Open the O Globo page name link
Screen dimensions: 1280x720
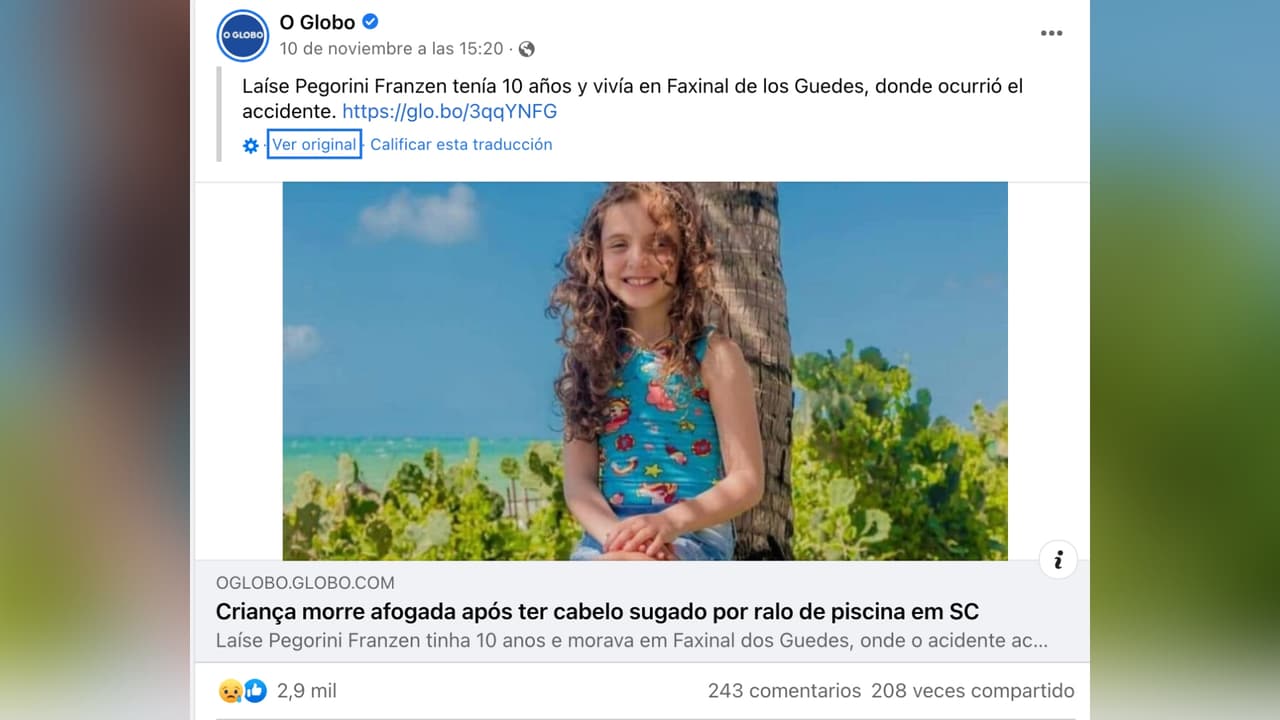[x=317, y=22]
